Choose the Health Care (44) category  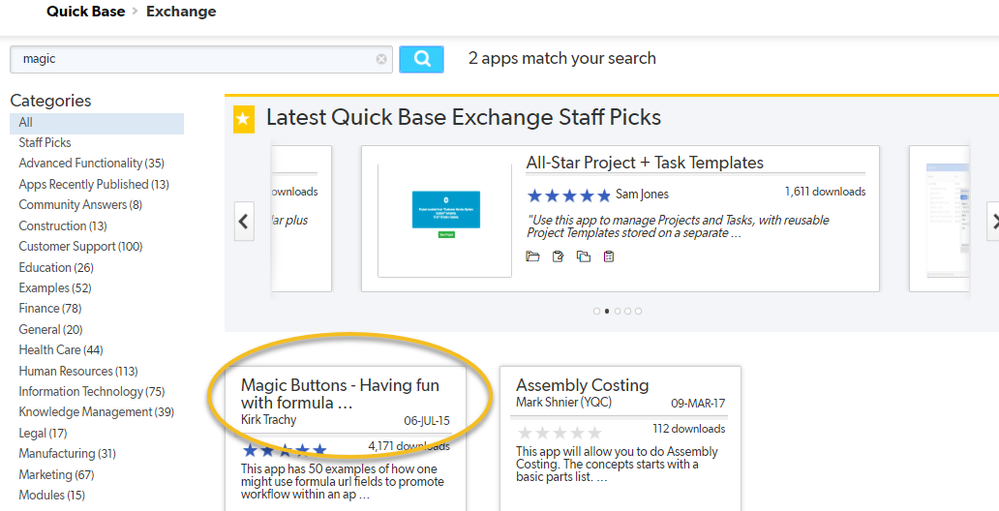pos(61,350)
